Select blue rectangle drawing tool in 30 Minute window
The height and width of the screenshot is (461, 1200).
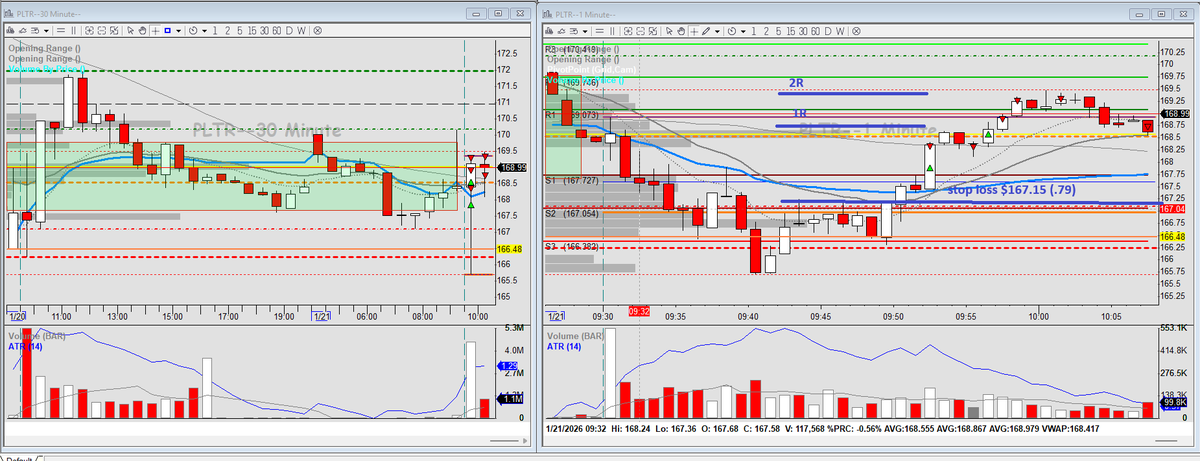pos(167,31)
